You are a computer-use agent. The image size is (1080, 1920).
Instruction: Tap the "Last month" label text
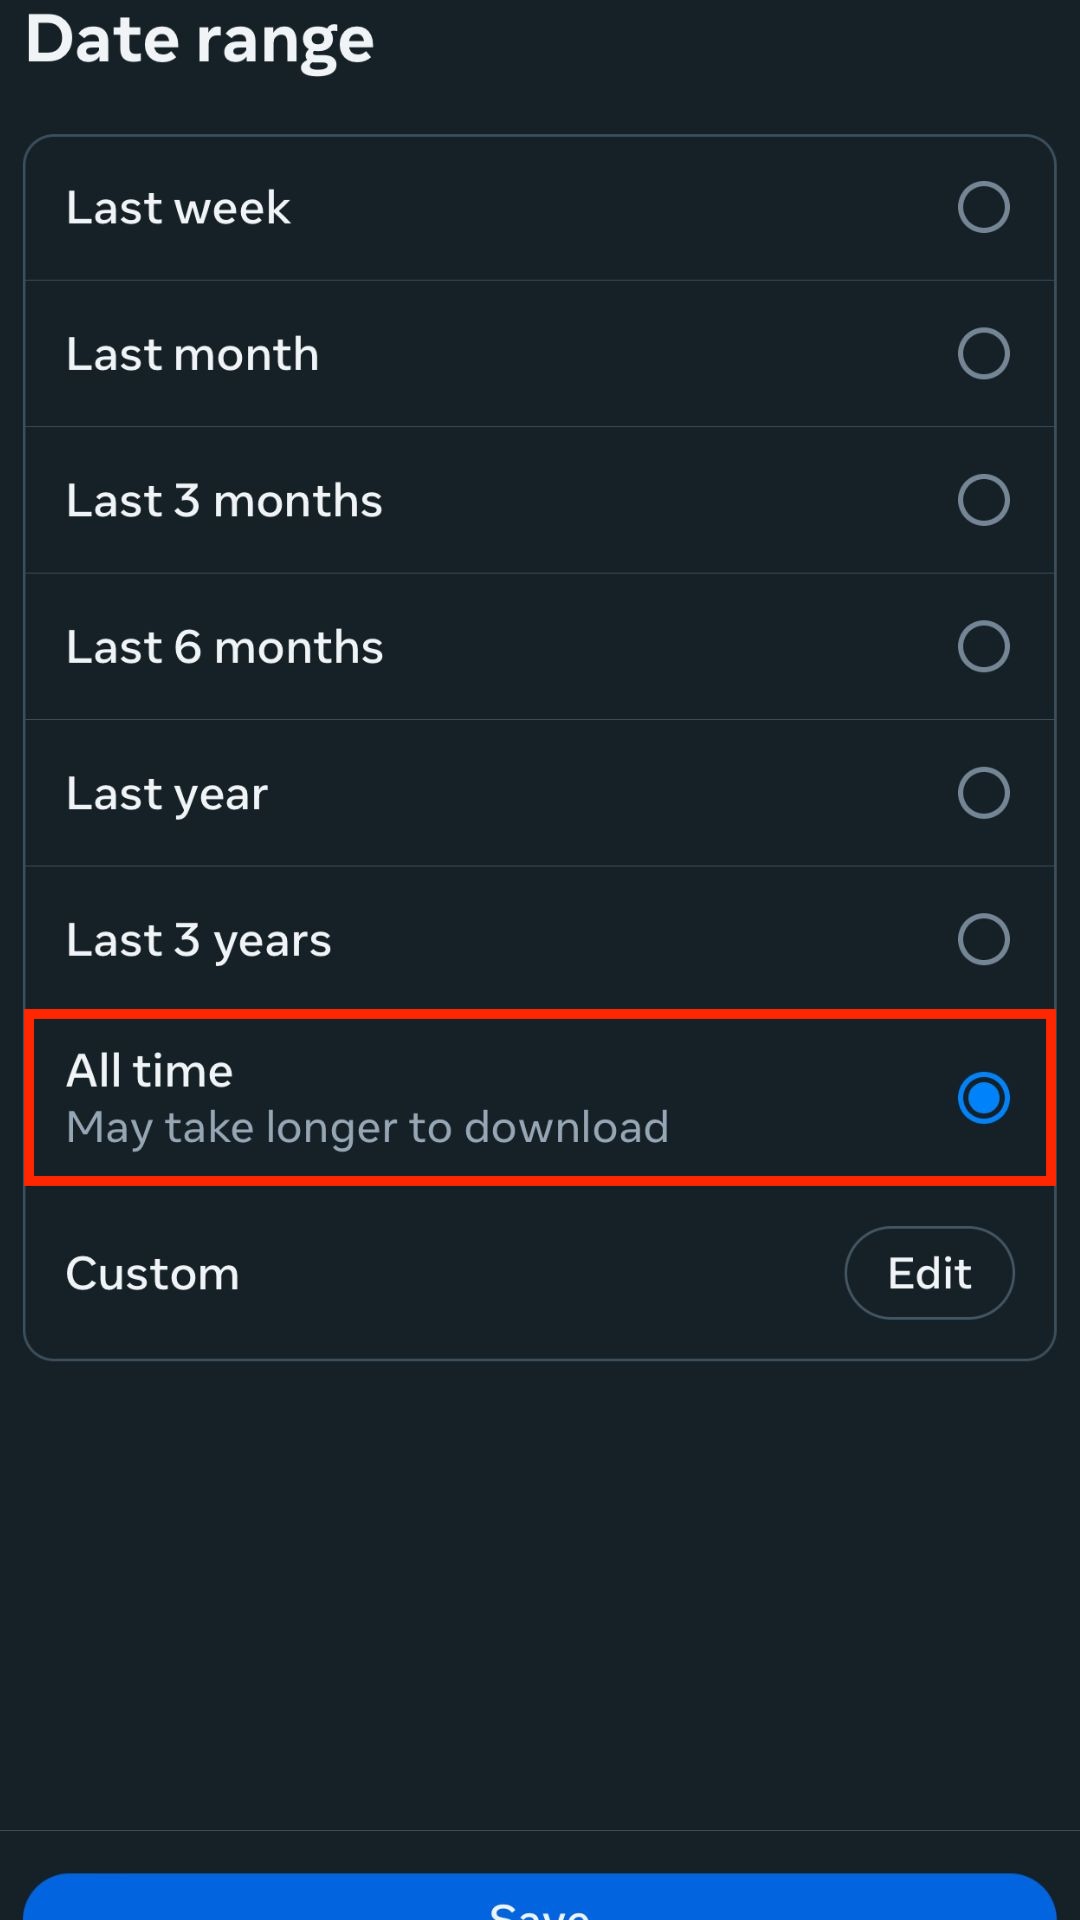193,354
